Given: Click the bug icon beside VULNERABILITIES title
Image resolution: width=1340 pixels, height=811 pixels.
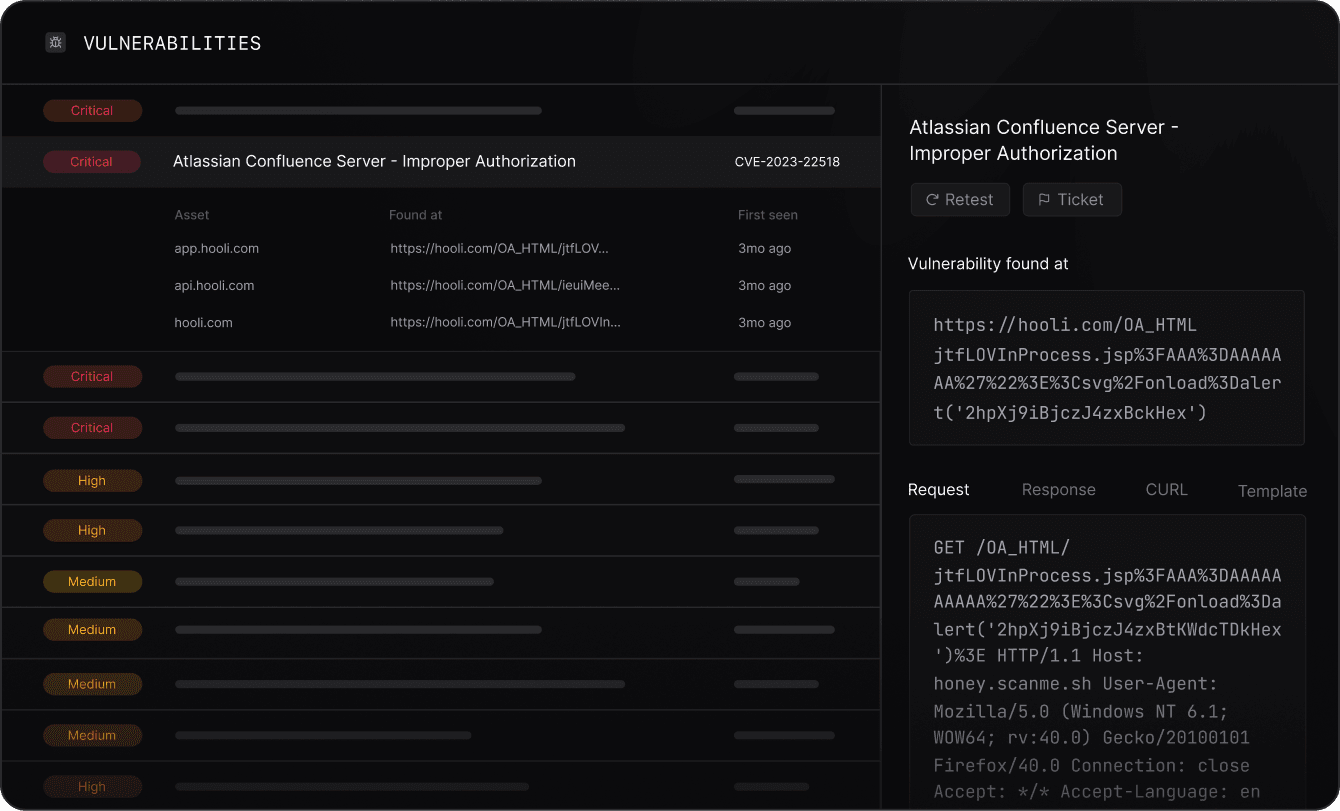Looking at the screenshot, I should (x=55, y=42).
